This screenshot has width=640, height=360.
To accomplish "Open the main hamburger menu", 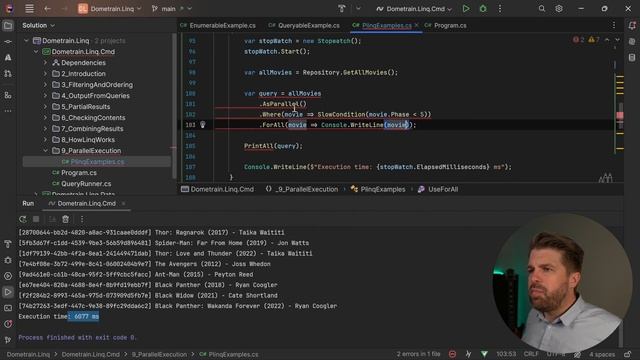I will pos(29,9).
